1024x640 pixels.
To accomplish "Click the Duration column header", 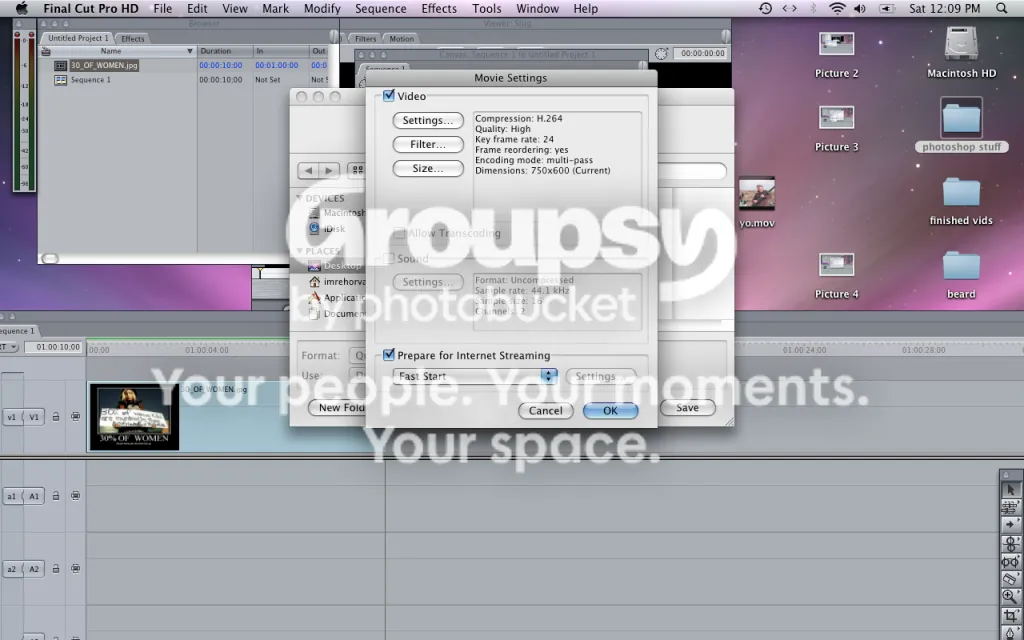I will point(225,51).
